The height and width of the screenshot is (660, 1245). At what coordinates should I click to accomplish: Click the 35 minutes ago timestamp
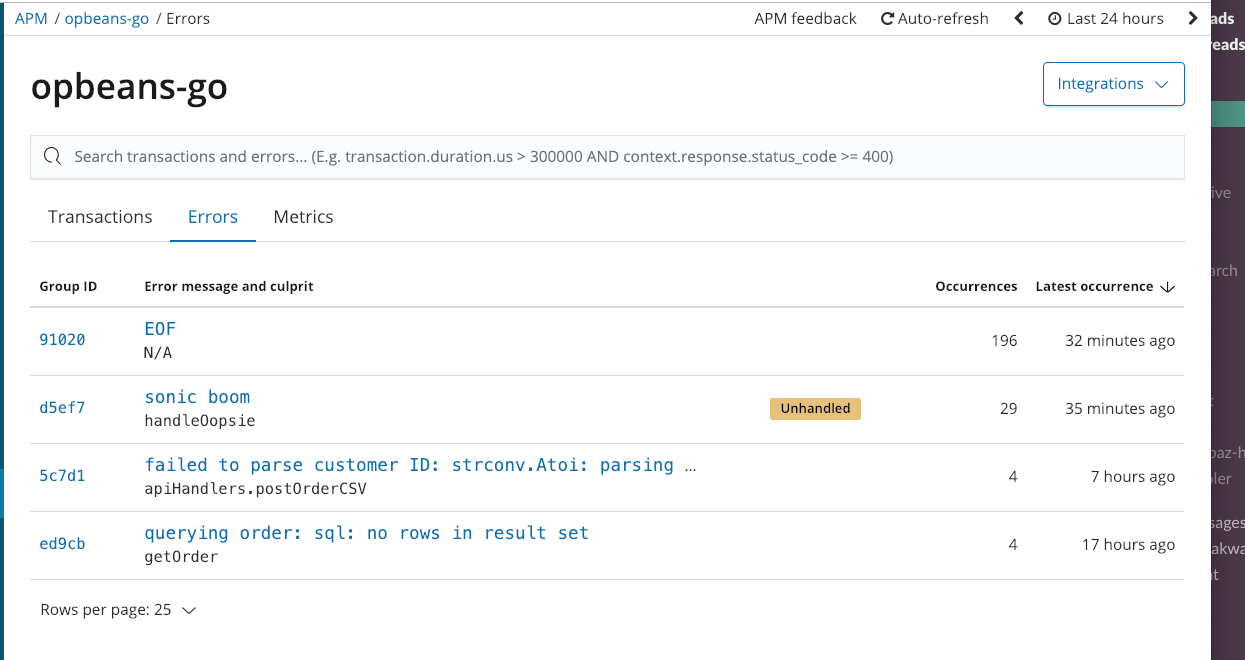click(1120, 408)
